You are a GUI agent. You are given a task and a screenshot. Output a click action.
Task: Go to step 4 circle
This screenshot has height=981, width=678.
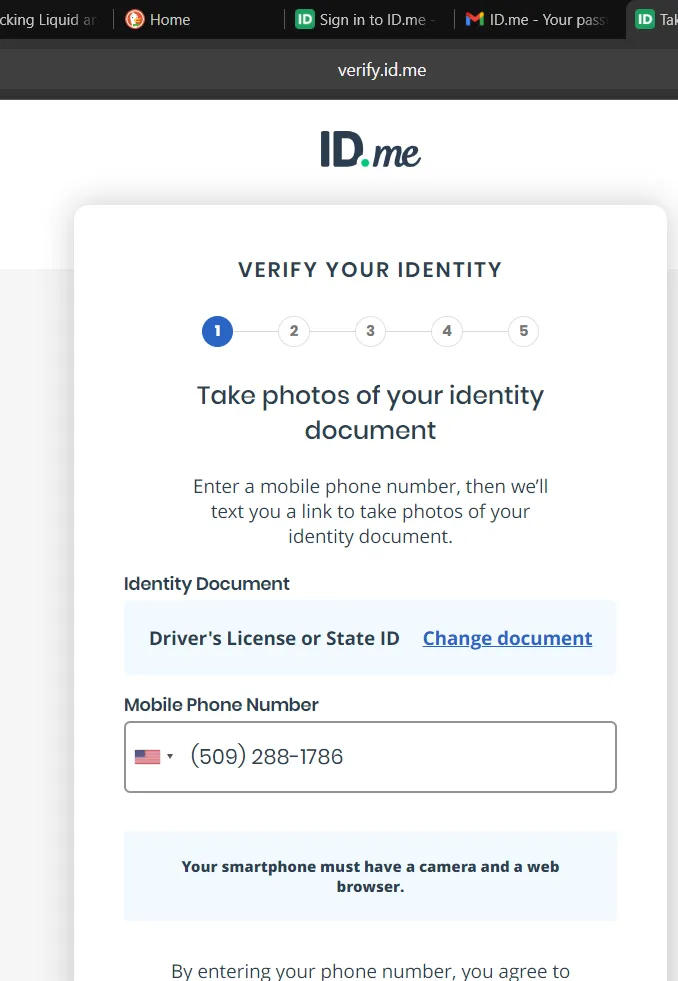pyautogui.click(x=447, y=331)
